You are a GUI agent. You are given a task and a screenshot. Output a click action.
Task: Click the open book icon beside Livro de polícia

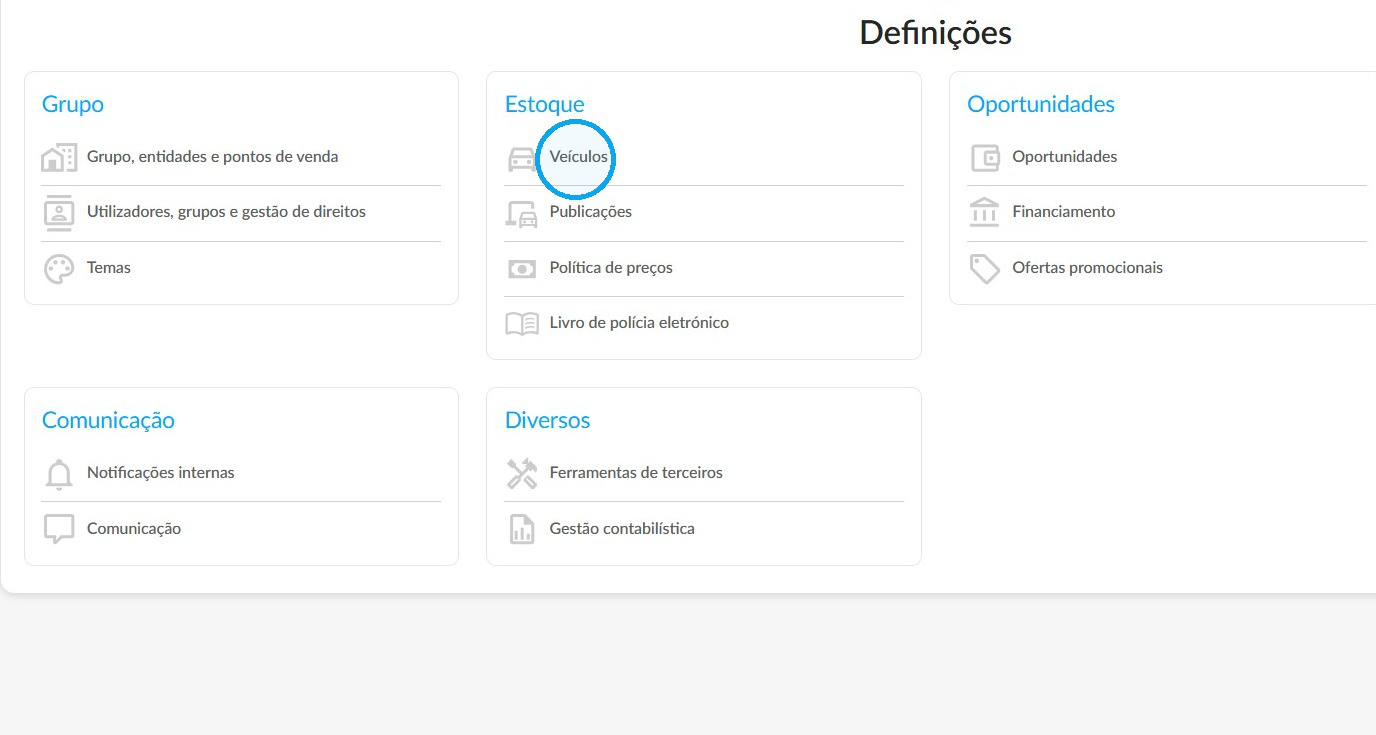click(x=522, y=324)
